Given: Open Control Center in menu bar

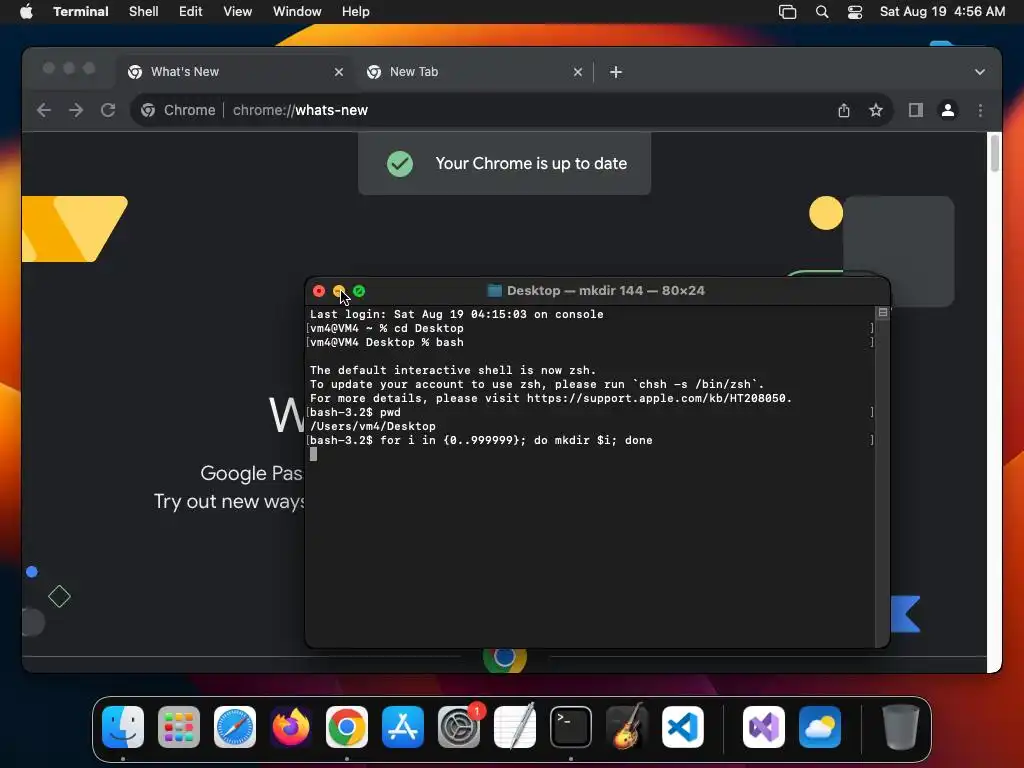Looking at the screenshot, I should (854, 12).
